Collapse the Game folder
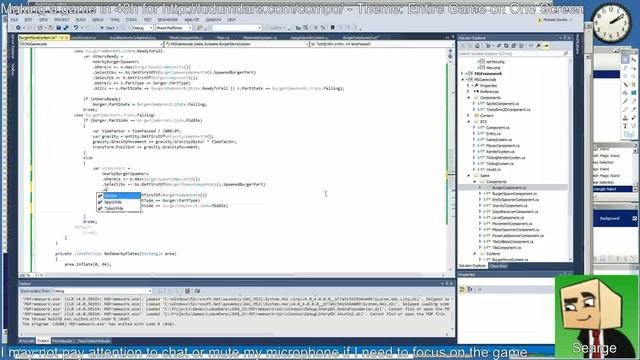 (x=469, y=176)
